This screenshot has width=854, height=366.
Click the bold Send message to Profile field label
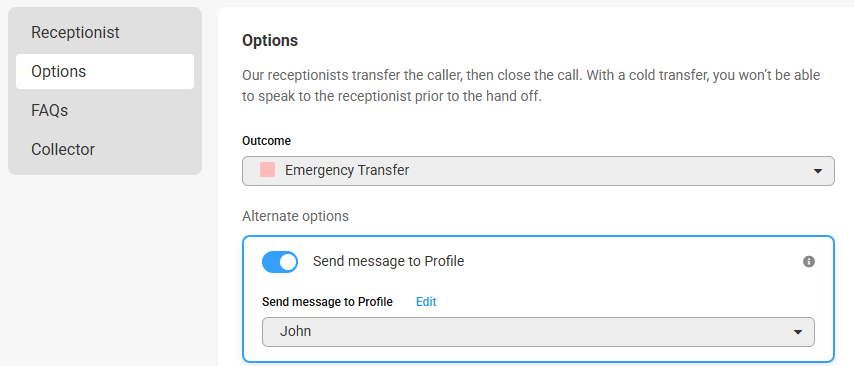tap(327, 302)
